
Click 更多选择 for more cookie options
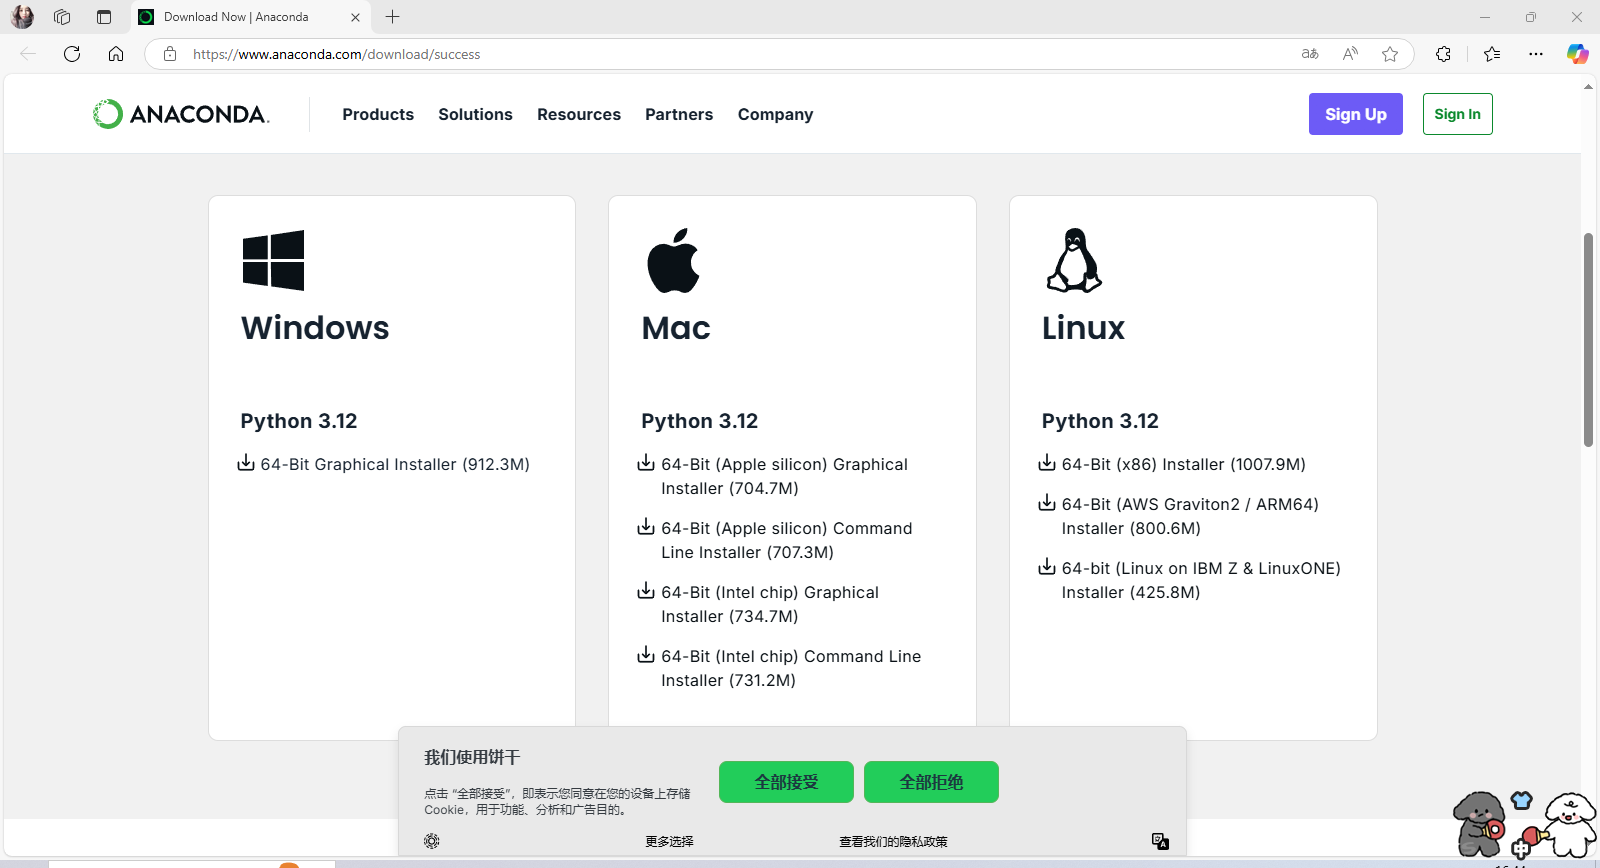[x=669, y=841]
